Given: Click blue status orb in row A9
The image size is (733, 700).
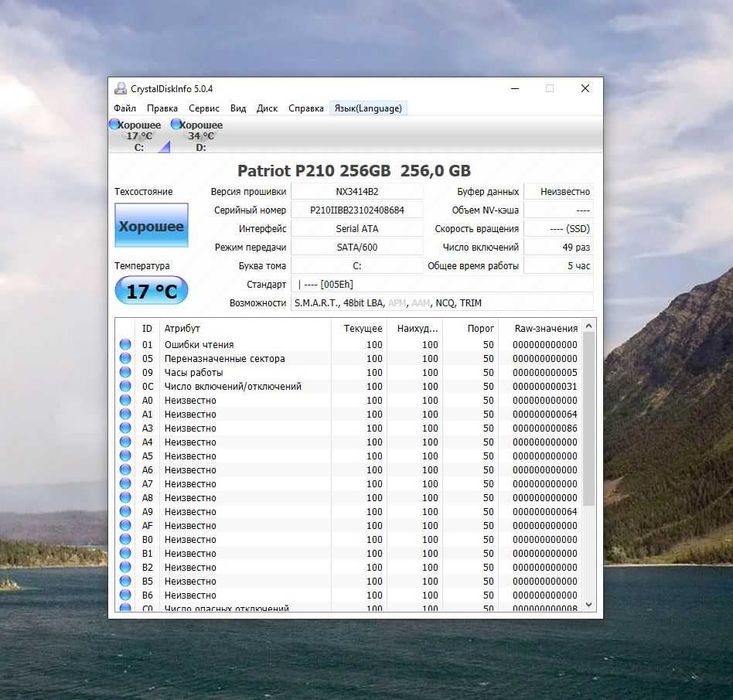Looking at the screenshot, I should 125,512.
